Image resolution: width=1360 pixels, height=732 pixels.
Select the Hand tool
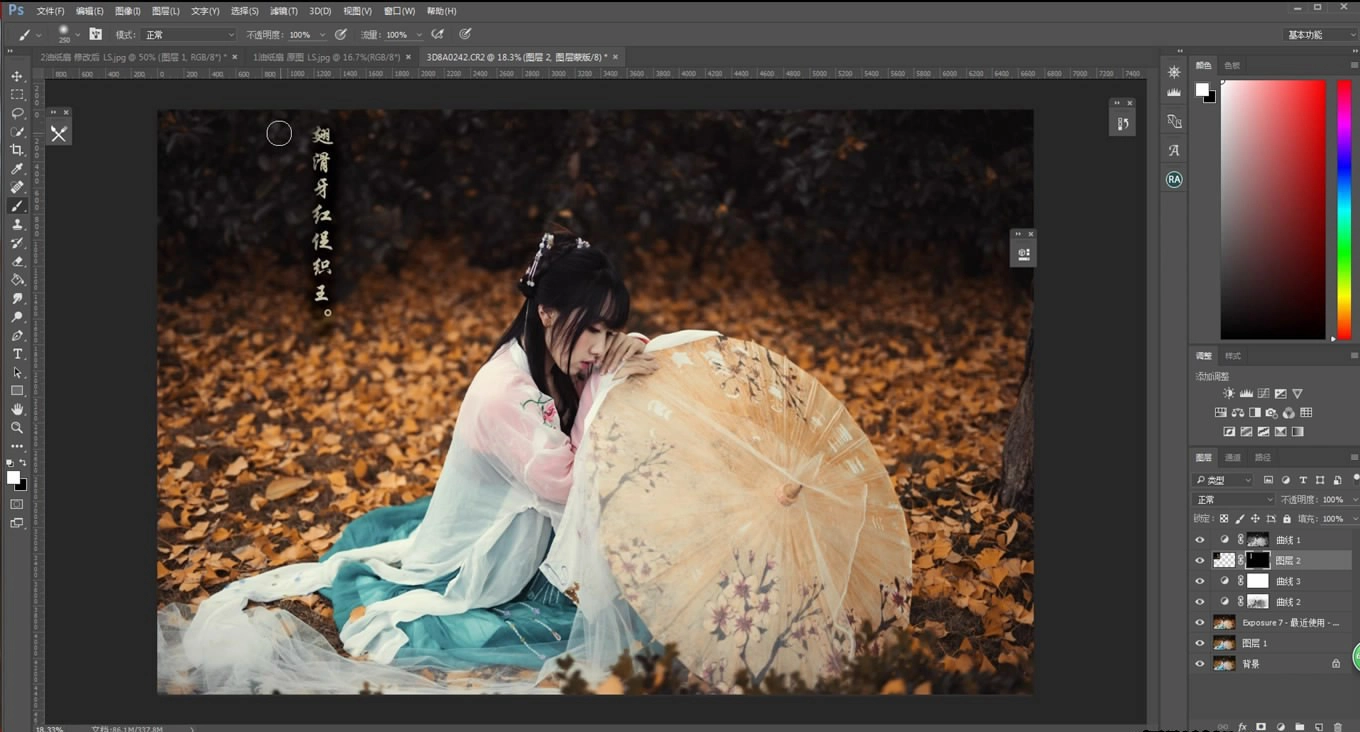[x=17, y=409]
